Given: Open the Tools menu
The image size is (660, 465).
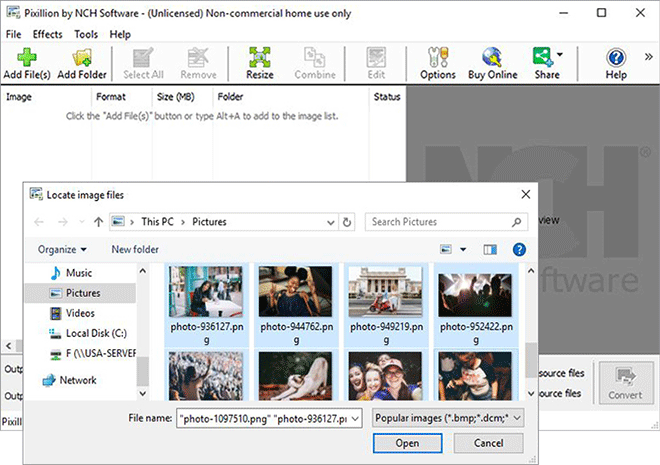Looking at the screenshot, I should (x=86, y=34).
